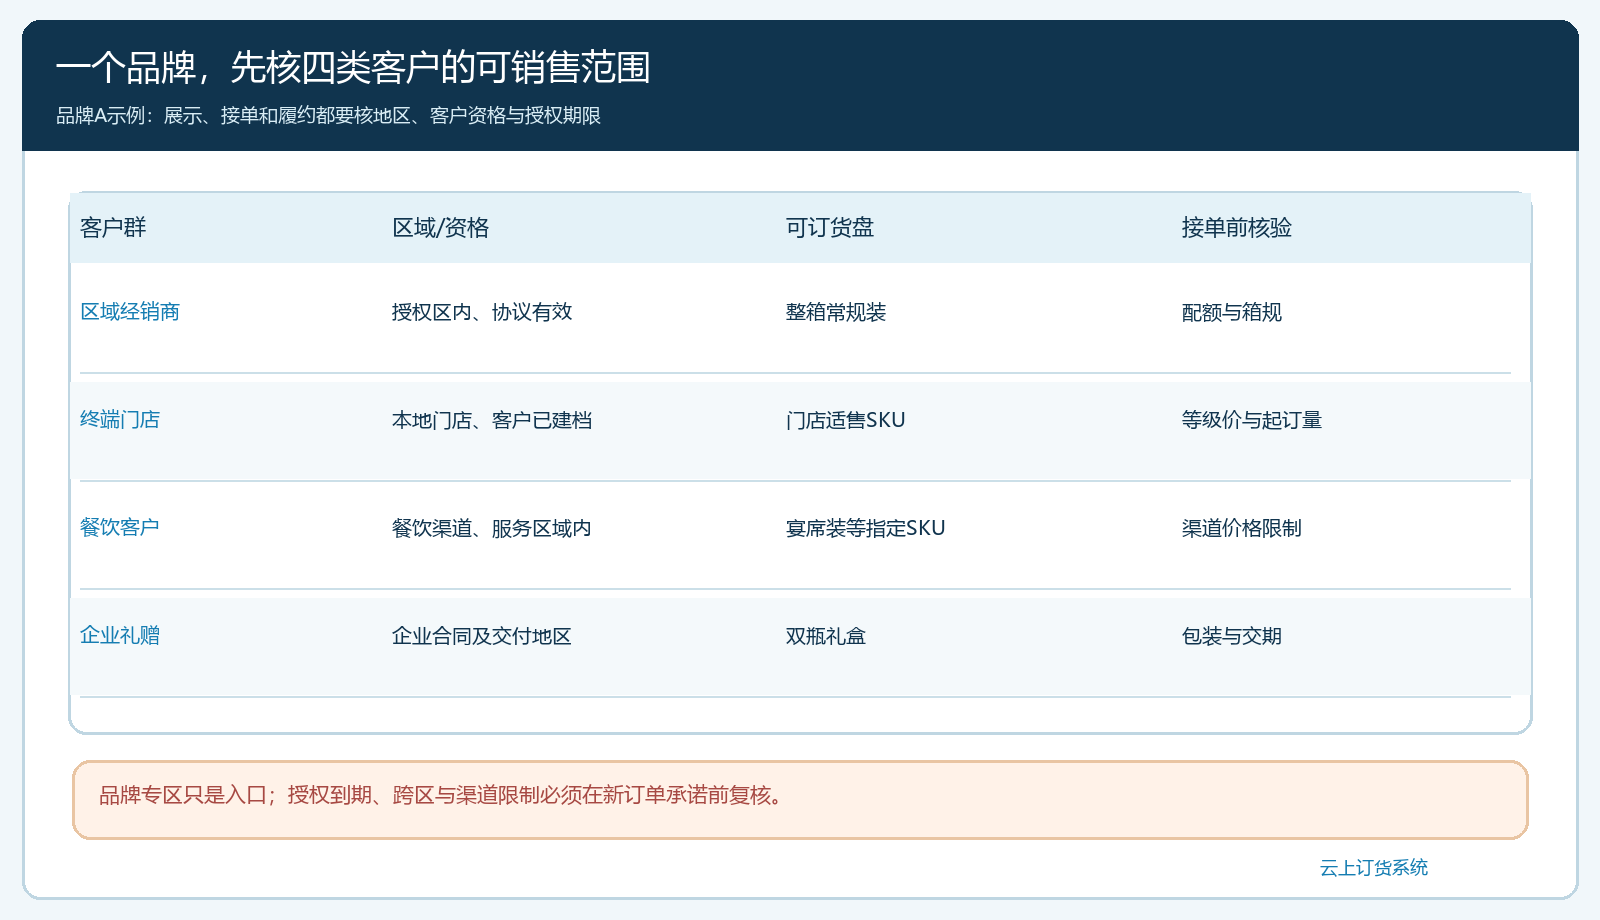Select the 渠道价格限制 cell
Image resolution: width=1600 pixels, height=920 pixels.
pos(1242,528)
